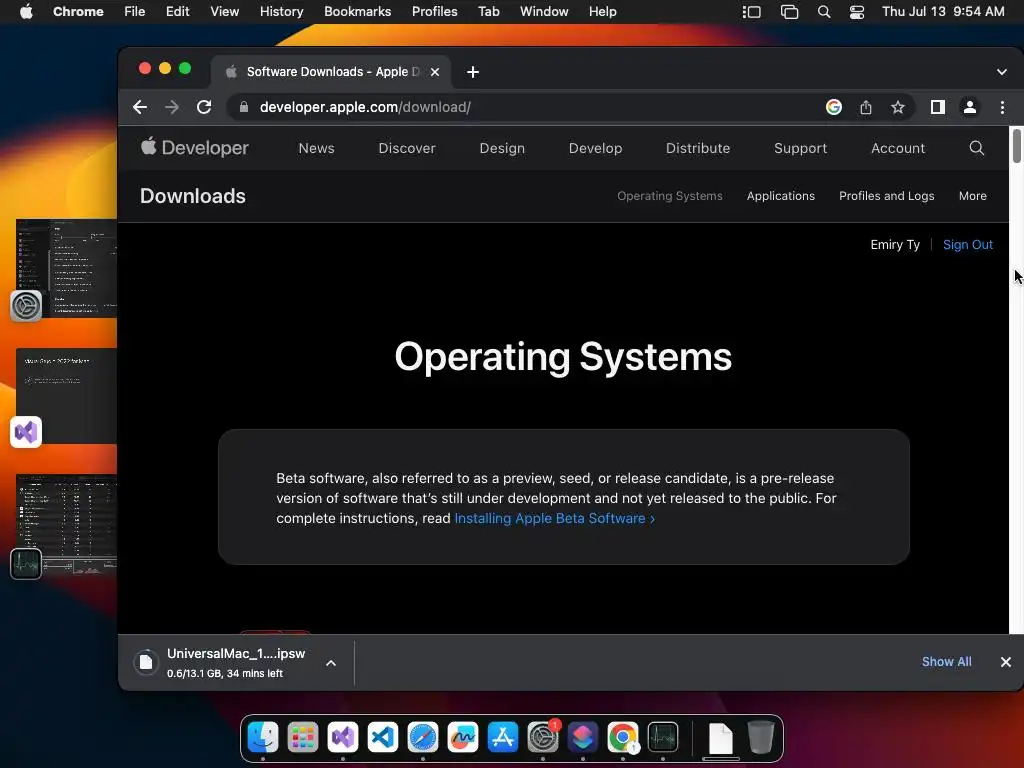The image size is (1024, 768).
Task: Open Launchpad from the Dock
Action: (x=302, y=737)
